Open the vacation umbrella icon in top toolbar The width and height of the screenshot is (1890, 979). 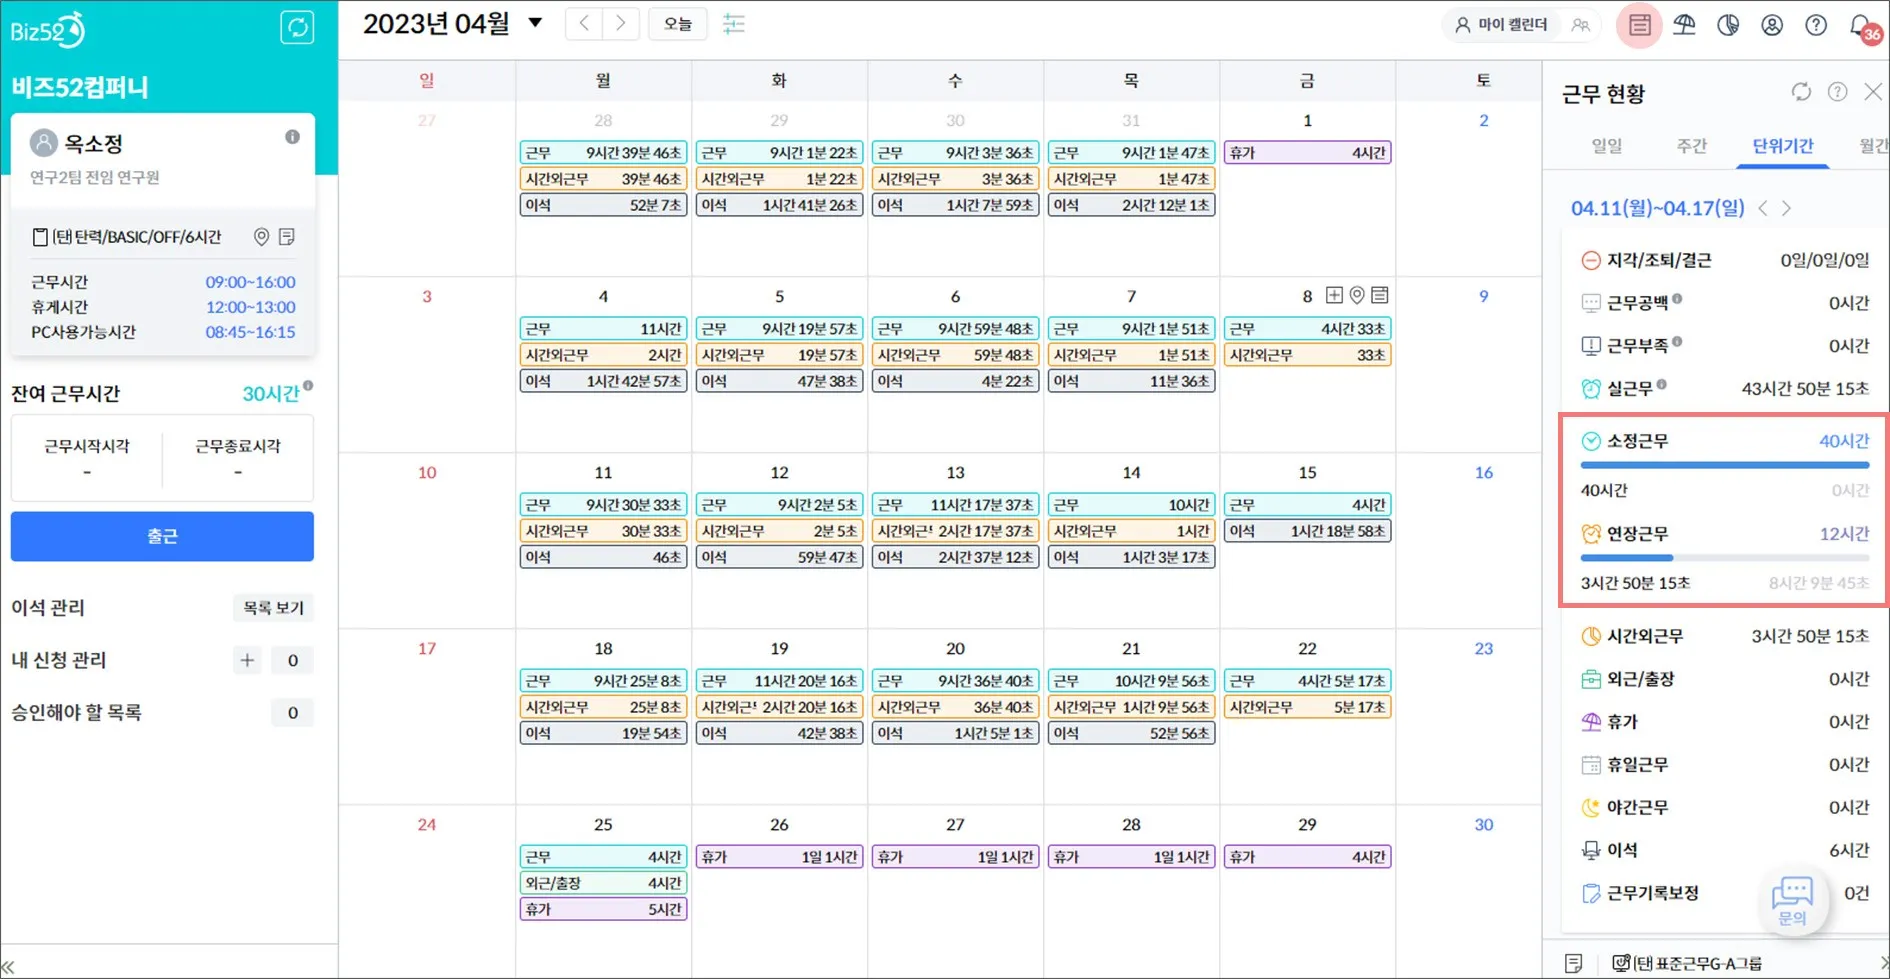[x=1684, y=25]
